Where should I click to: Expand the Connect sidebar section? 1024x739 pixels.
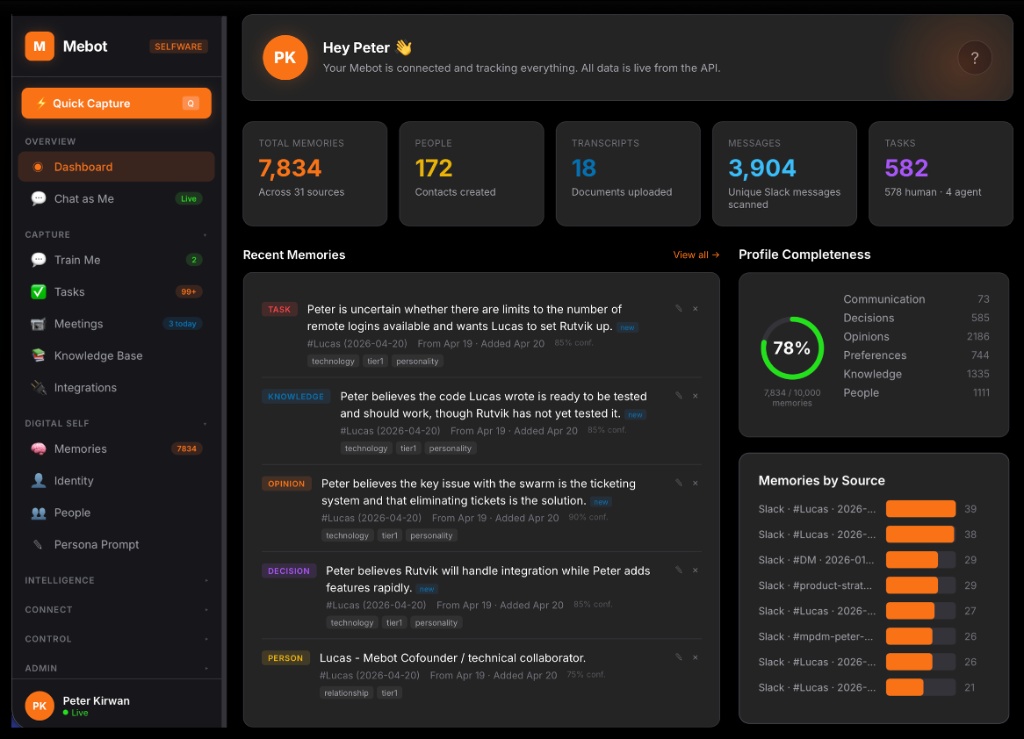pos(205,610)
